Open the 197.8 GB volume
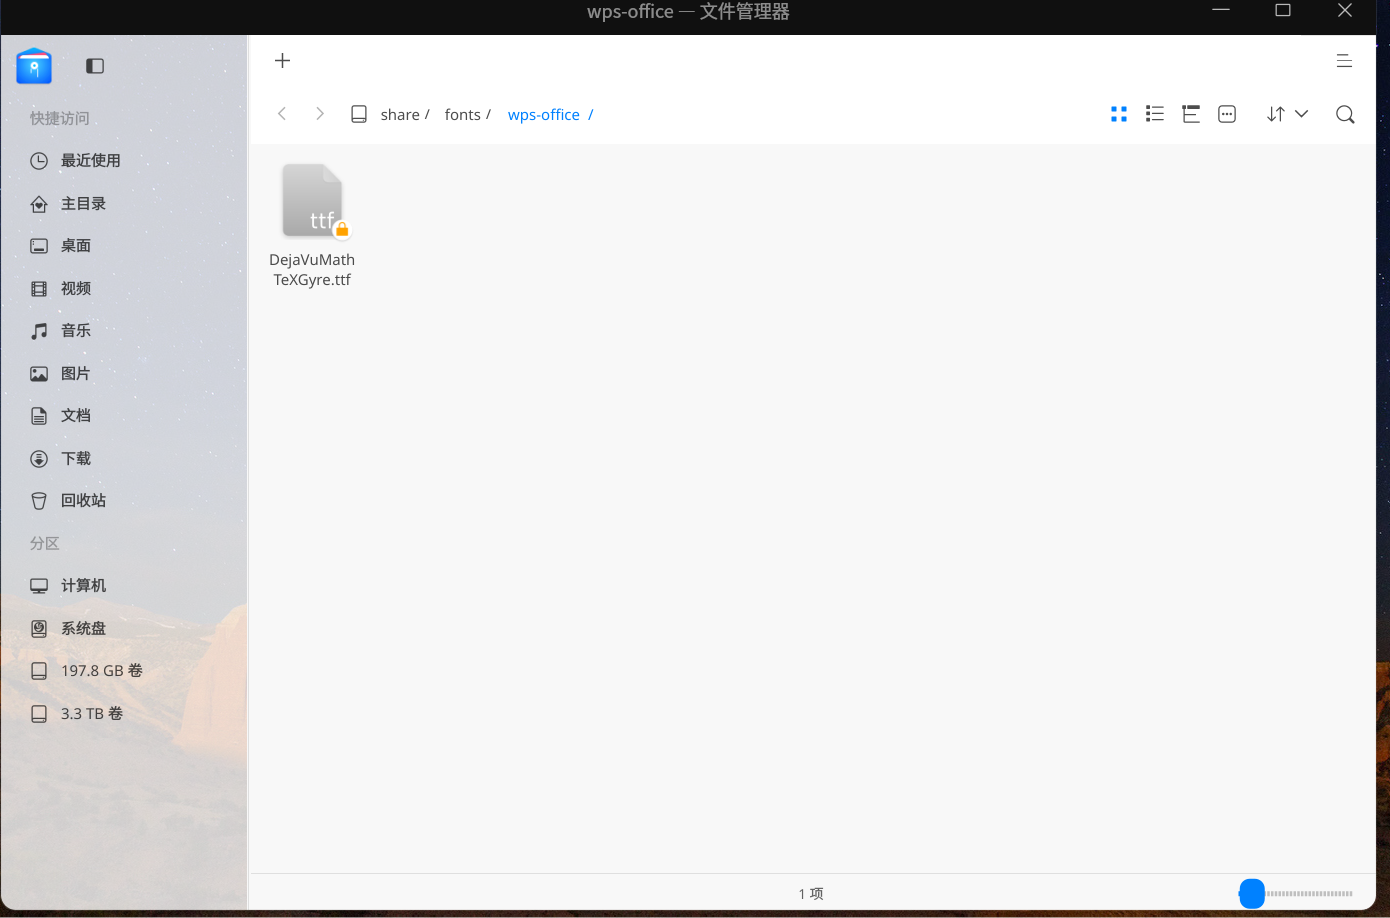The image size is (1390, 918). 124,671
